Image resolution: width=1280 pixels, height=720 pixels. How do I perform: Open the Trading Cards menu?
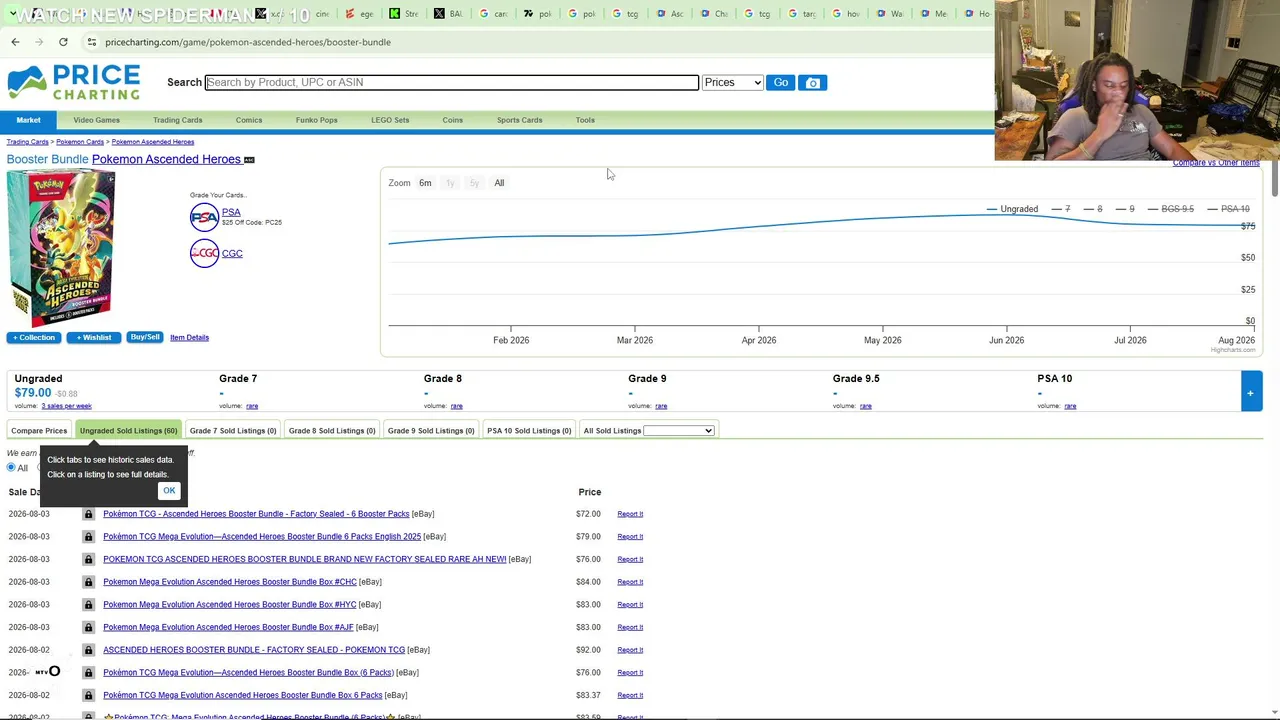[x=177, y=120]
